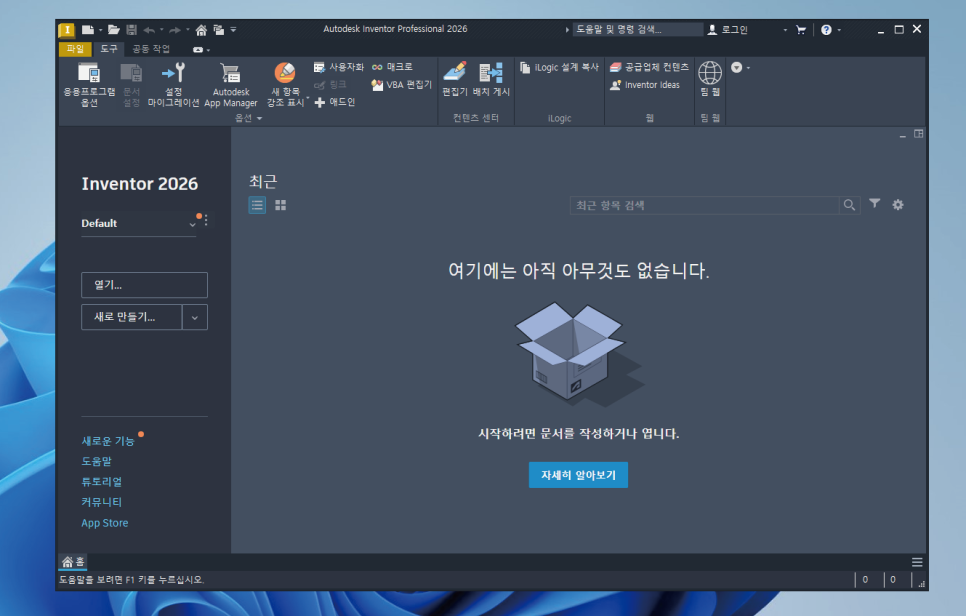Open the Autodesk App Store cart icon

[x=801, y=30]
